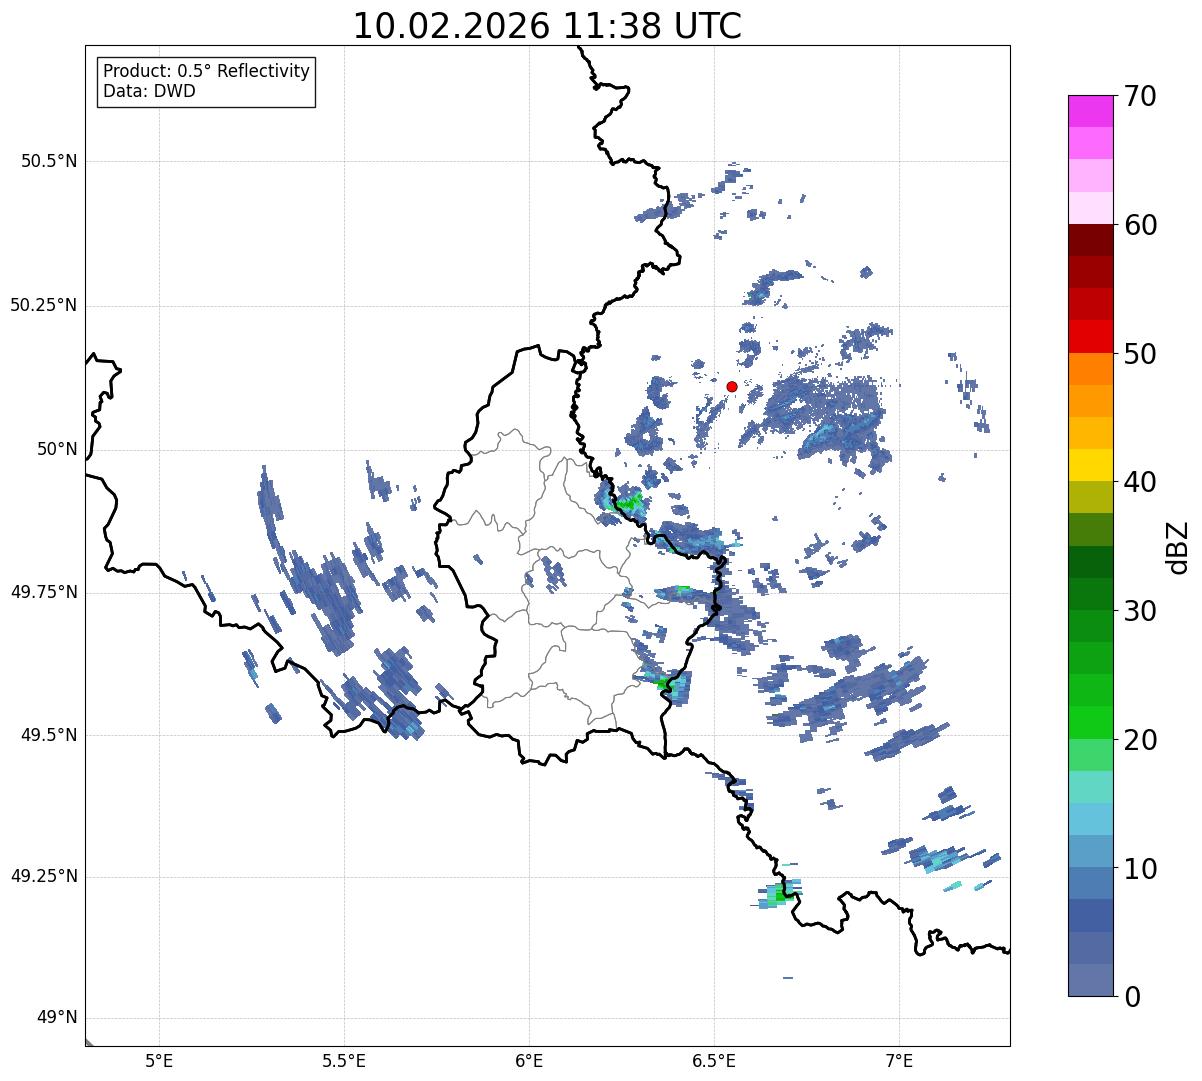Click the latitude label 50.5°N
The width and height of the screenshot is (1202, 1081).
pos(49,161)
